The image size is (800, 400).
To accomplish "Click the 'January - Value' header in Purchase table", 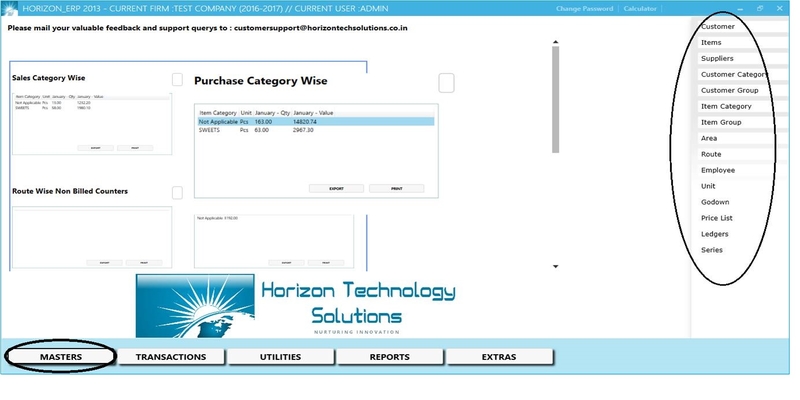I will click(x=313, y=113).
